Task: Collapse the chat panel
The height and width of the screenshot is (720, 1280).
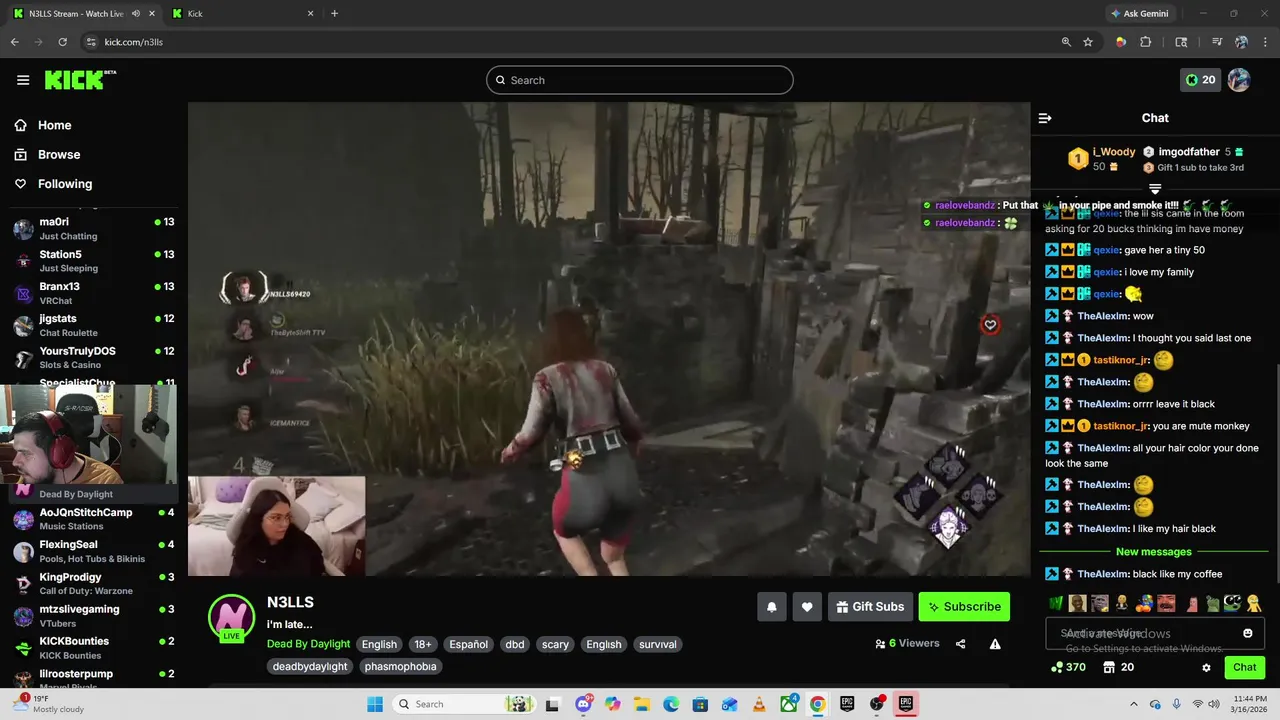Action: point(1045,118)
